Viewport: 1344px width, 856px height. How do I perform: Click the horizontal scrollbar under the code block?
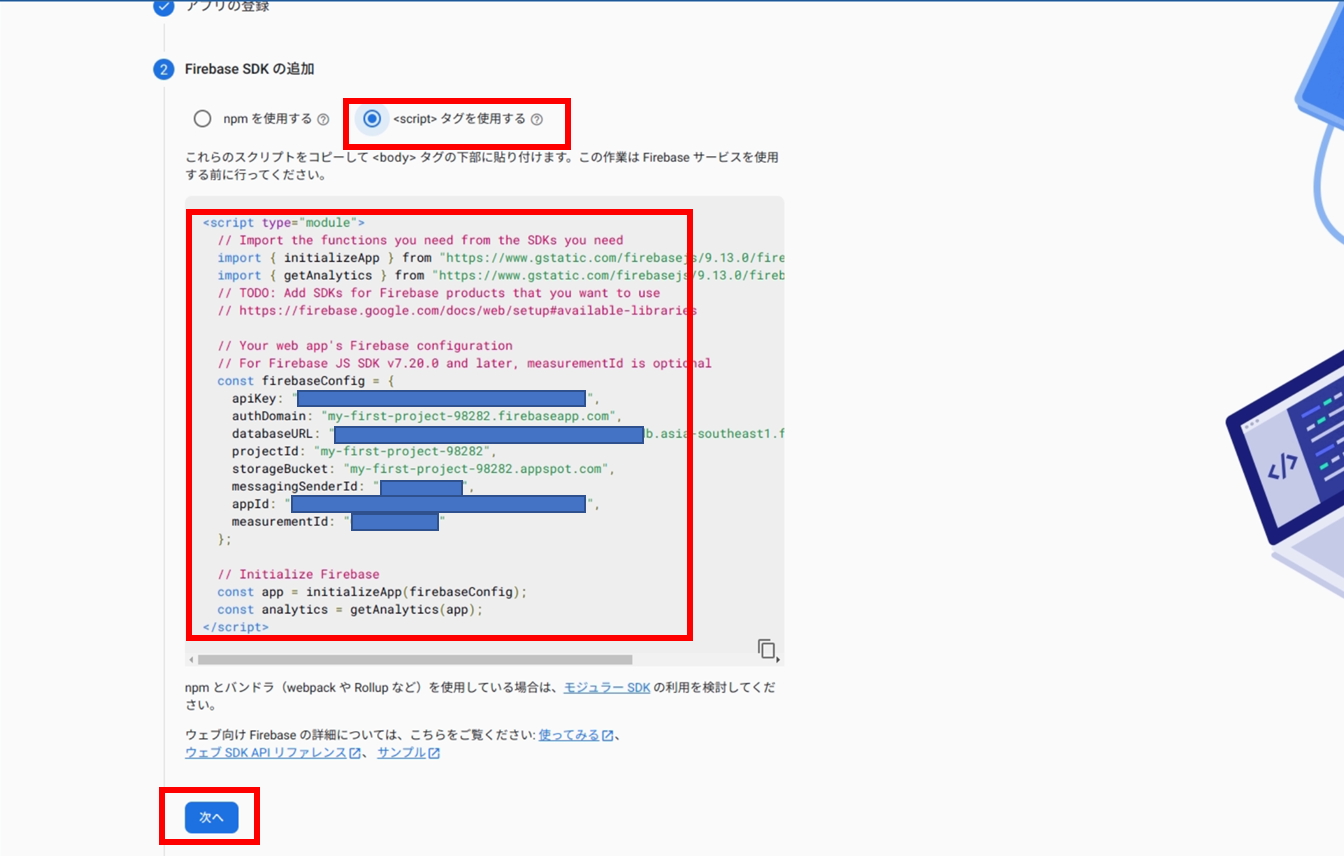point(415,659)
